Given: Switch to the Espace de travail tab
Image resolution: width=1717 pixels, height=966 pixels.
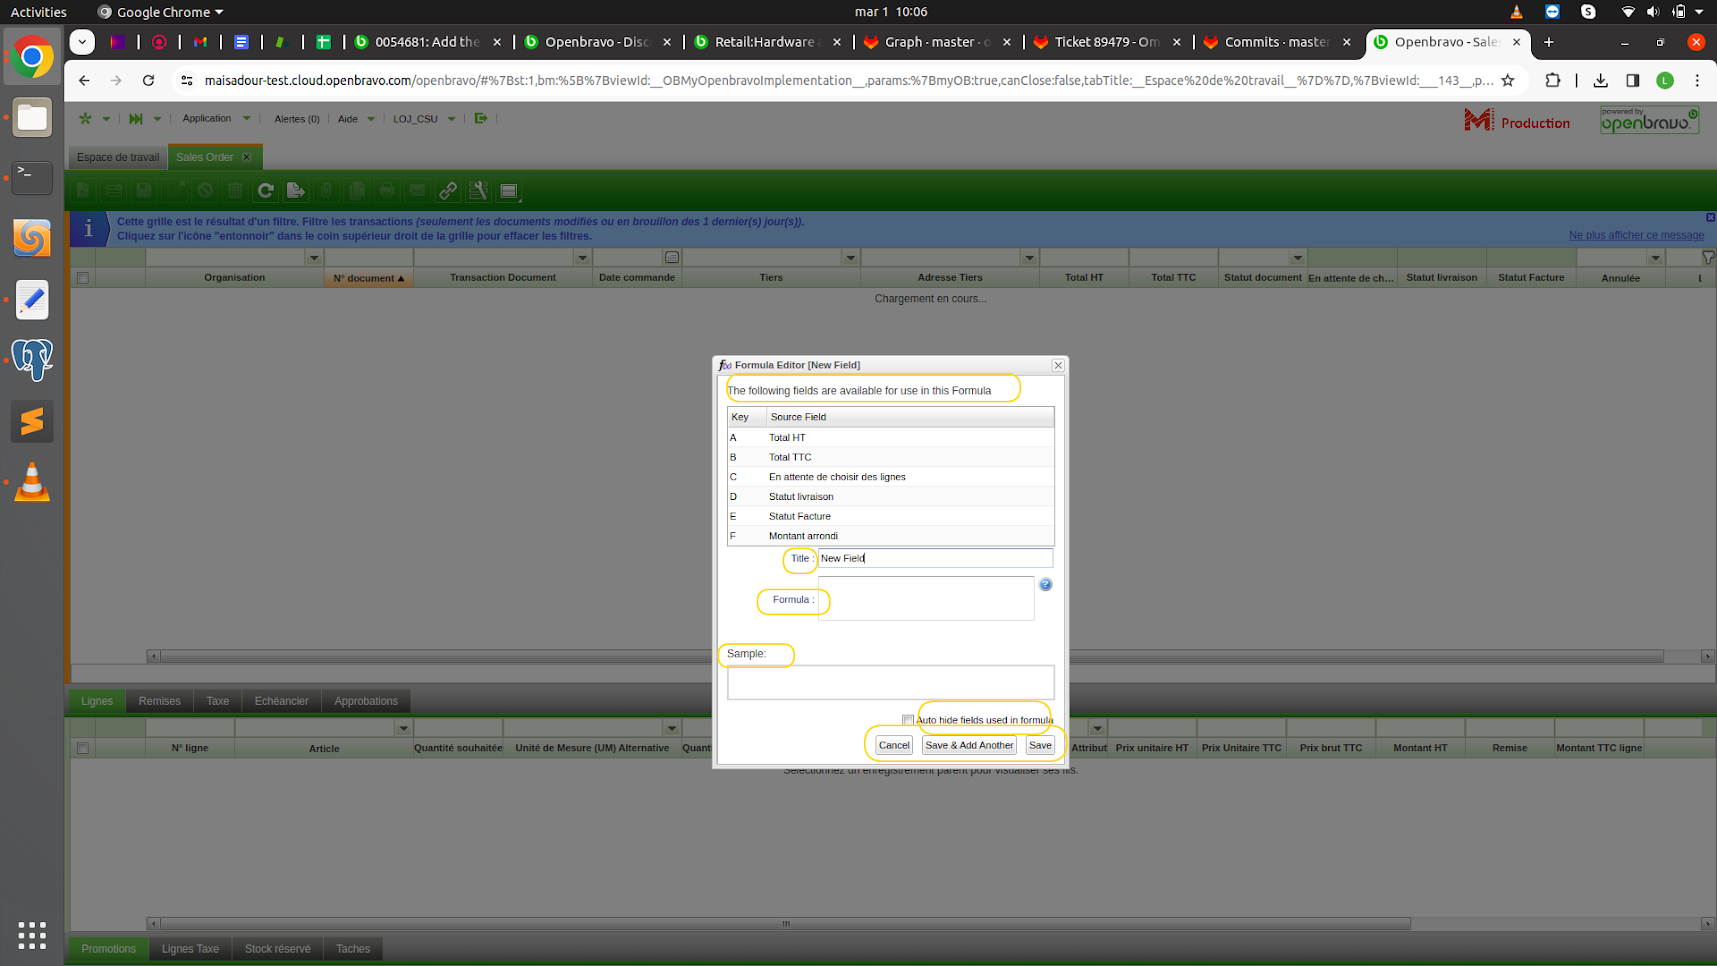Looking at the screenshot, I should coord(117,157).
